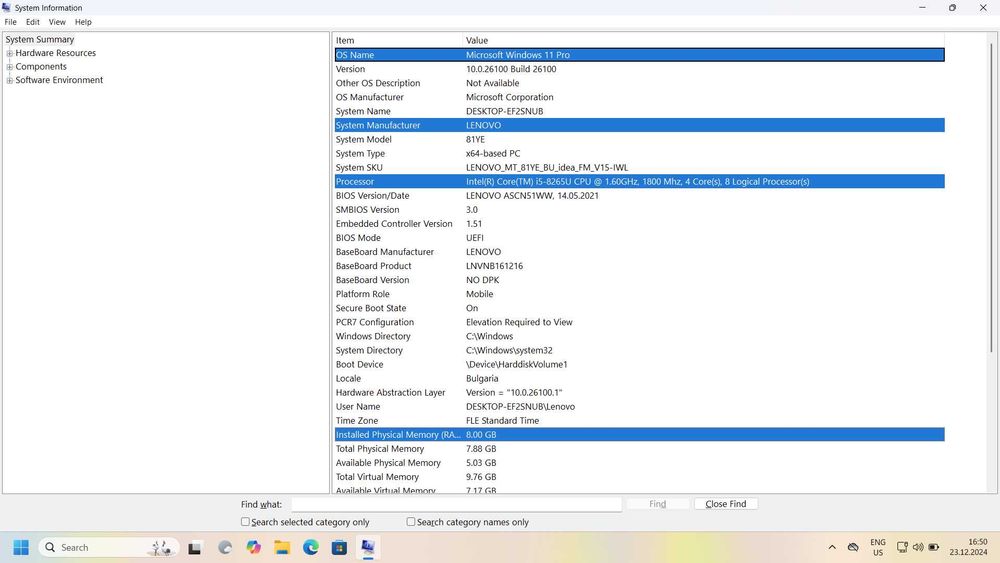Viewport: 1000px width, 563px height.
Task: Enable Search selected category only
Action: point(245,522)
